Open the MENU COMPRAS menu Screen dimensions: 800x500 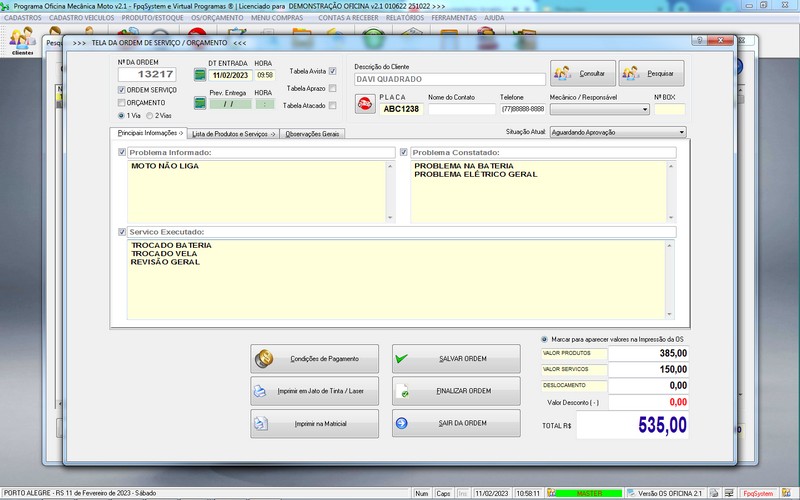pyautogui.click(x=277, y=18)
